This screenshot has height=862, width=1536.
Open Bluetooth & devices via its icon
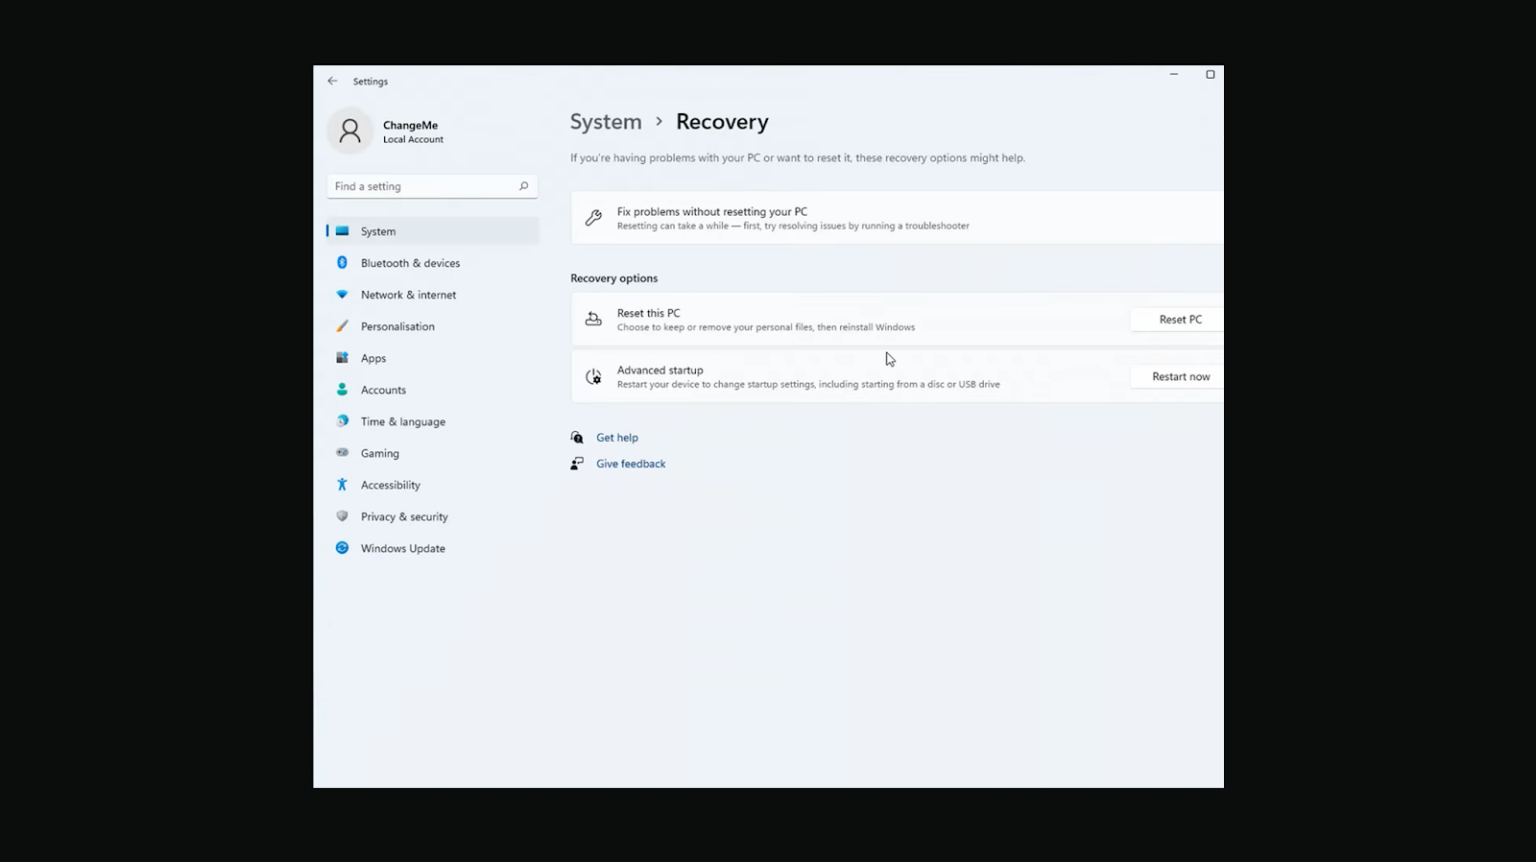tap(343, 262)
